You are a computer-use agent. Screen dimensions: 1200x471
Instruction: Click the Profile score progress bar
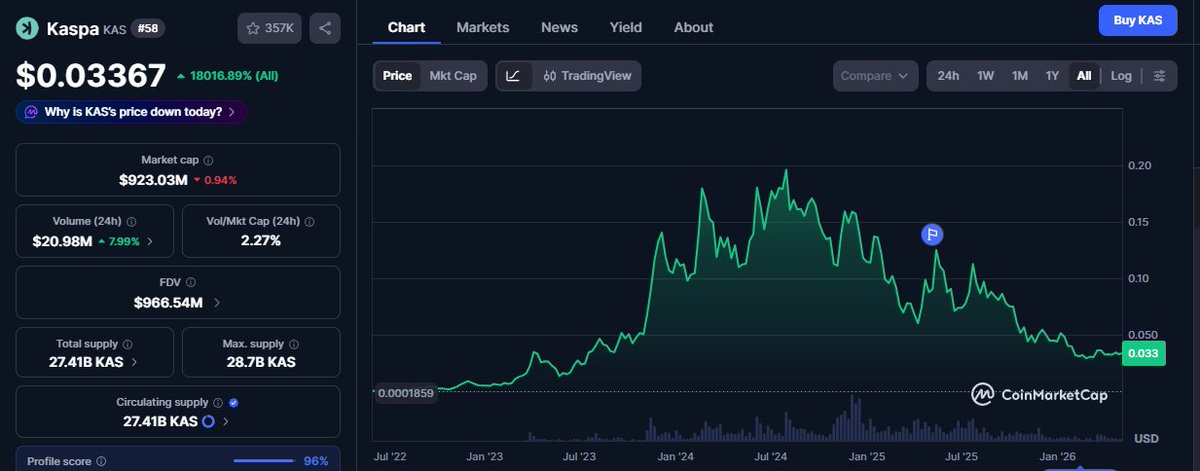pos(264,461)
